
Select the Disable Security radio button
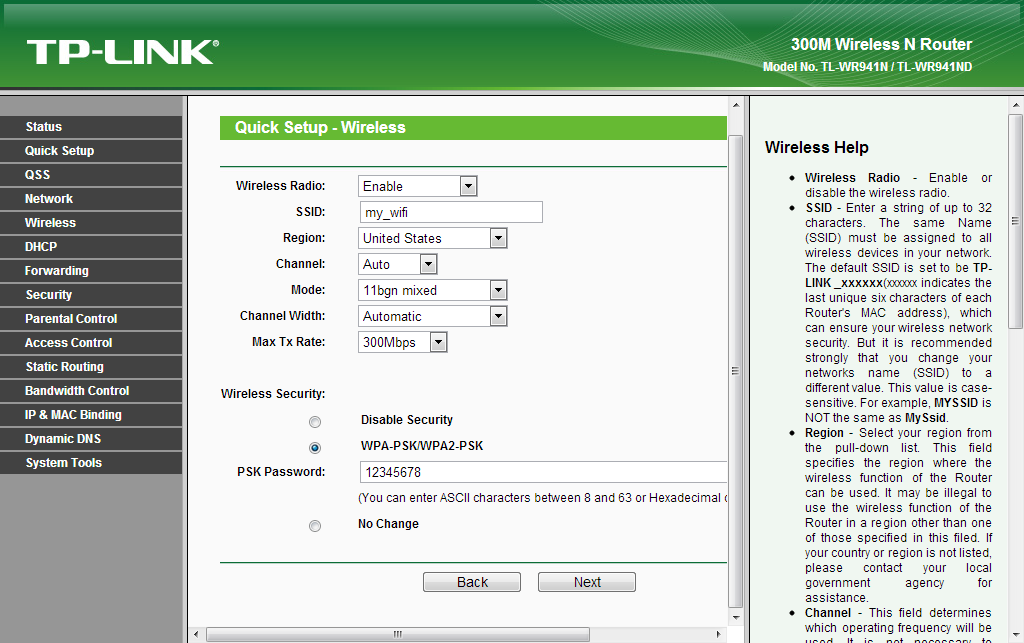[315, 422]
